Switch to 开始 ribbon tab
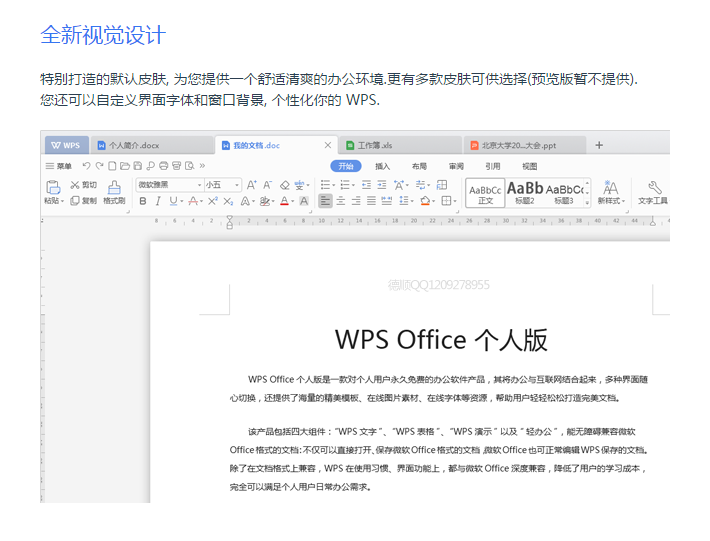 pos(346,166)
